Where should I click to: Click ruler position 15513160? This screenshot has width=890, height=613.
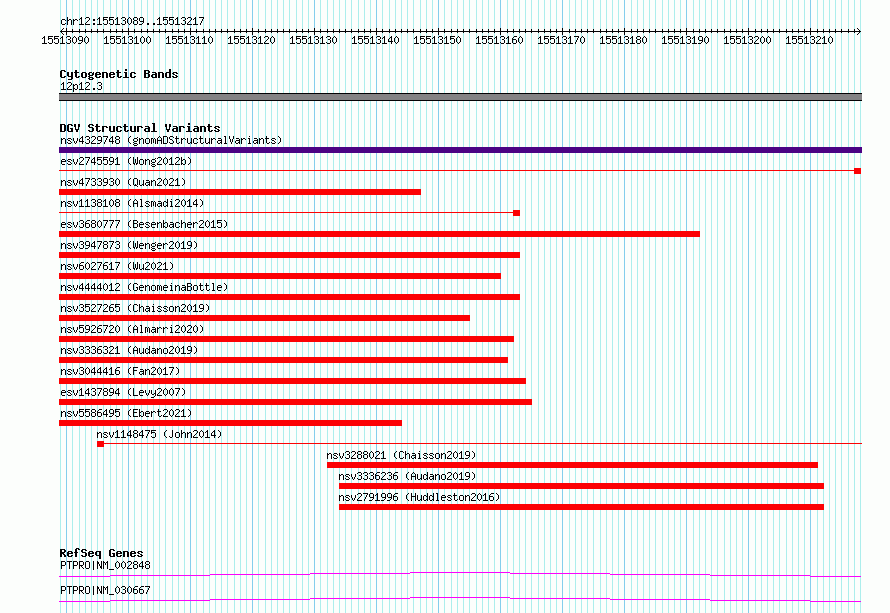(x=499, y=40)
